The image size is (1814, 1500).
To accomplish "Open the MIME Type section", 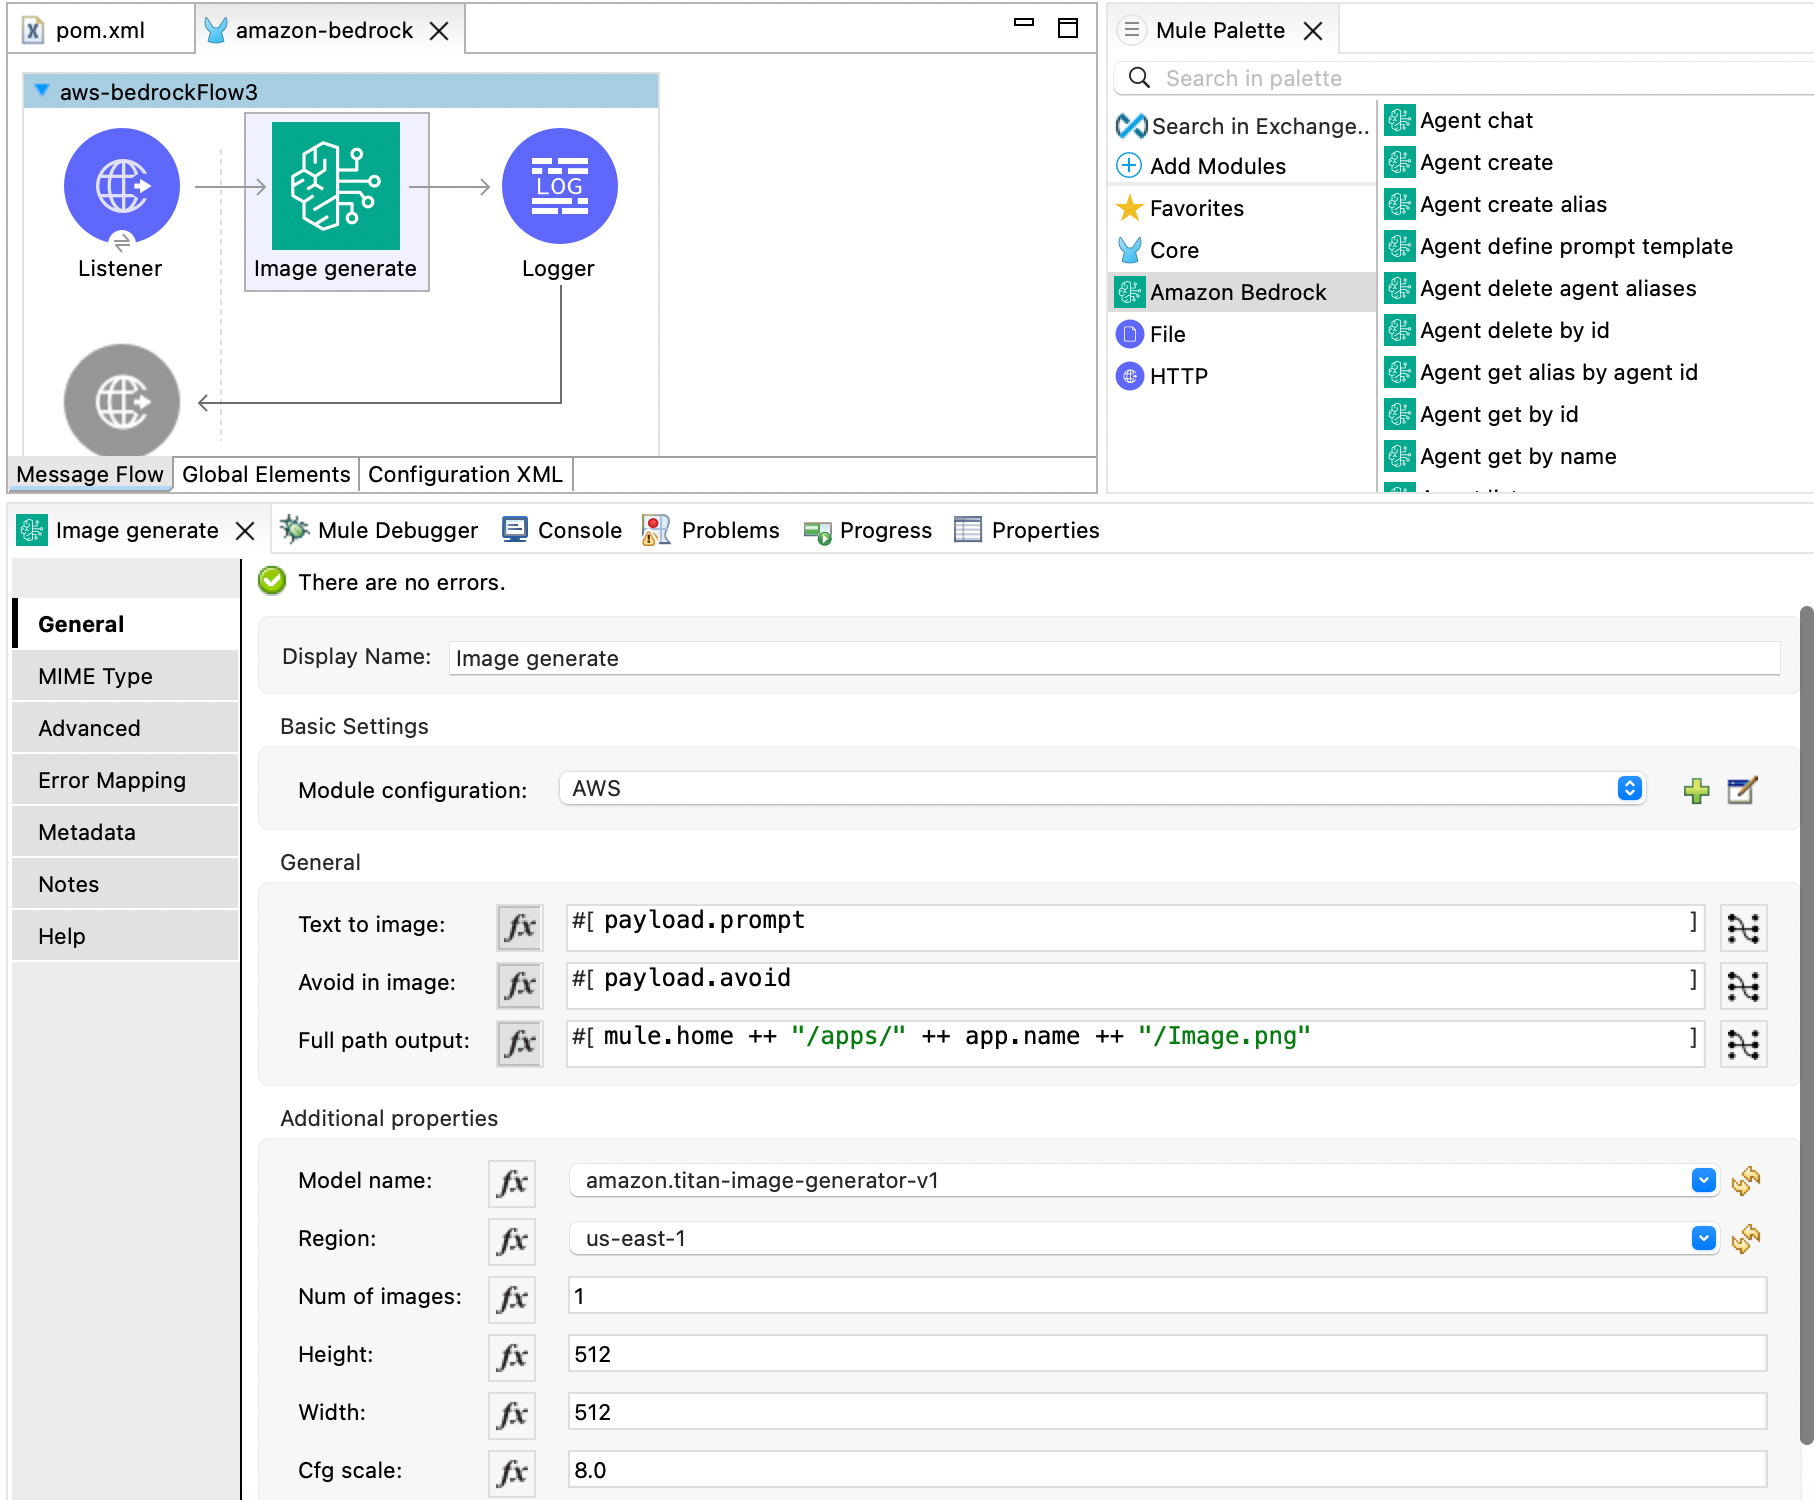I will tap(126, 676).
